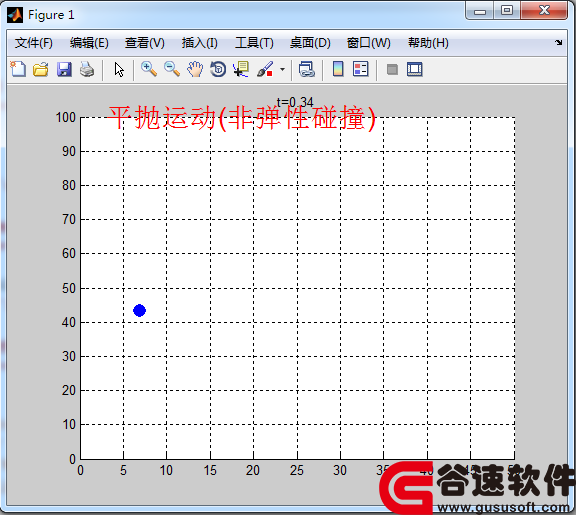Viewport: 576px width, 515px height.
Task: Open a file with folder icon
Action: coord(41,69)
